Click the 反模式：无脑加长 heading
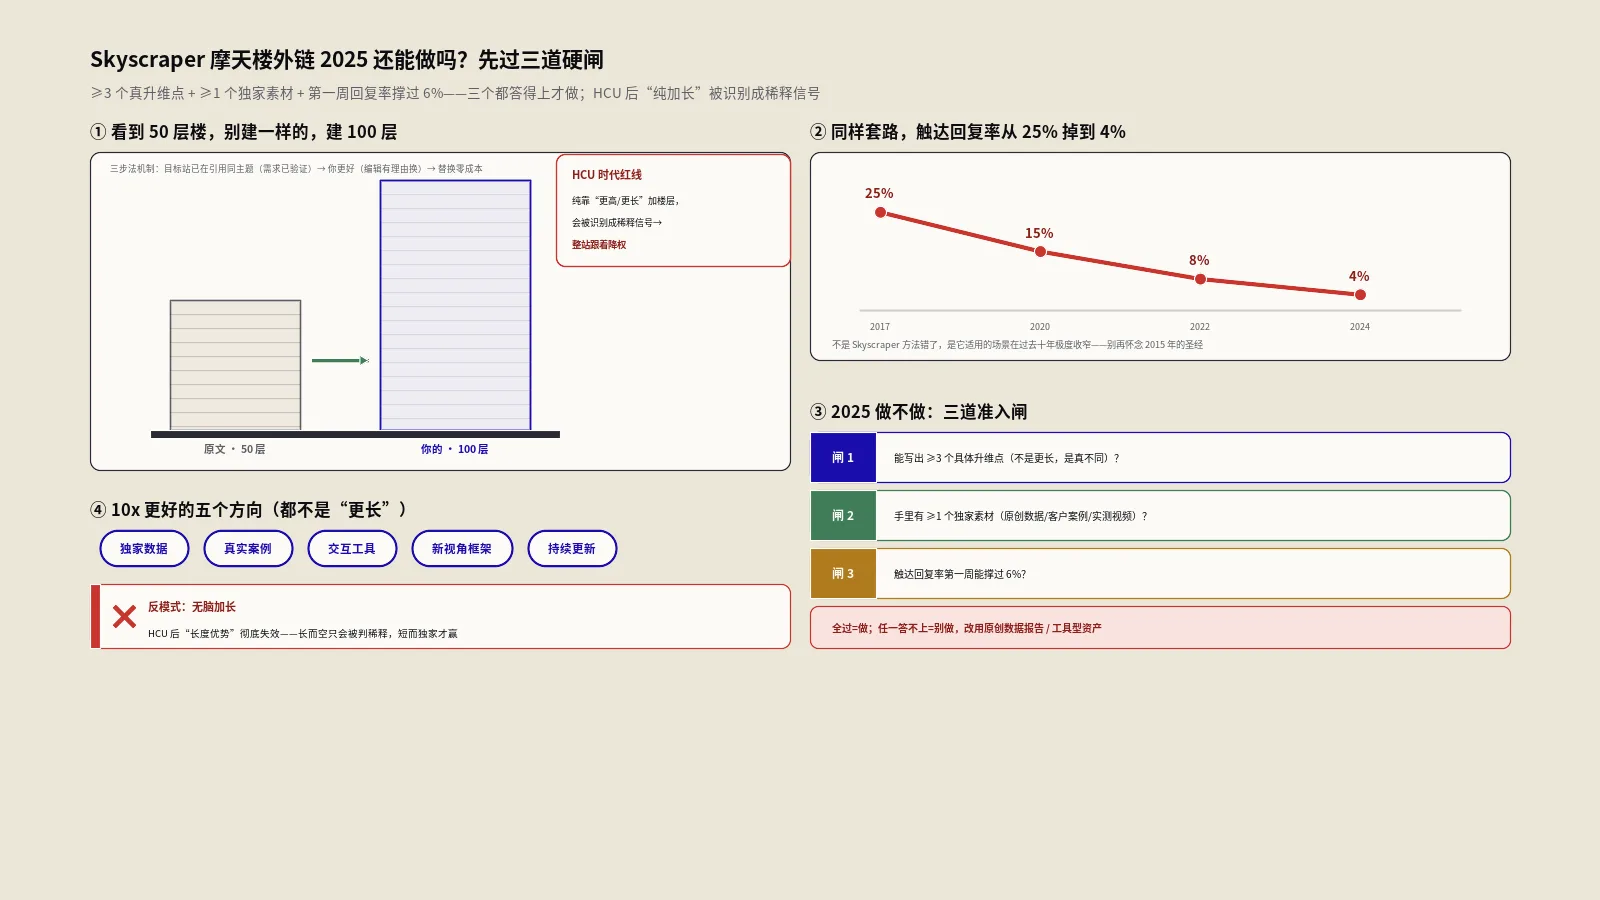 pyautogui.click(x=192, y=607)
